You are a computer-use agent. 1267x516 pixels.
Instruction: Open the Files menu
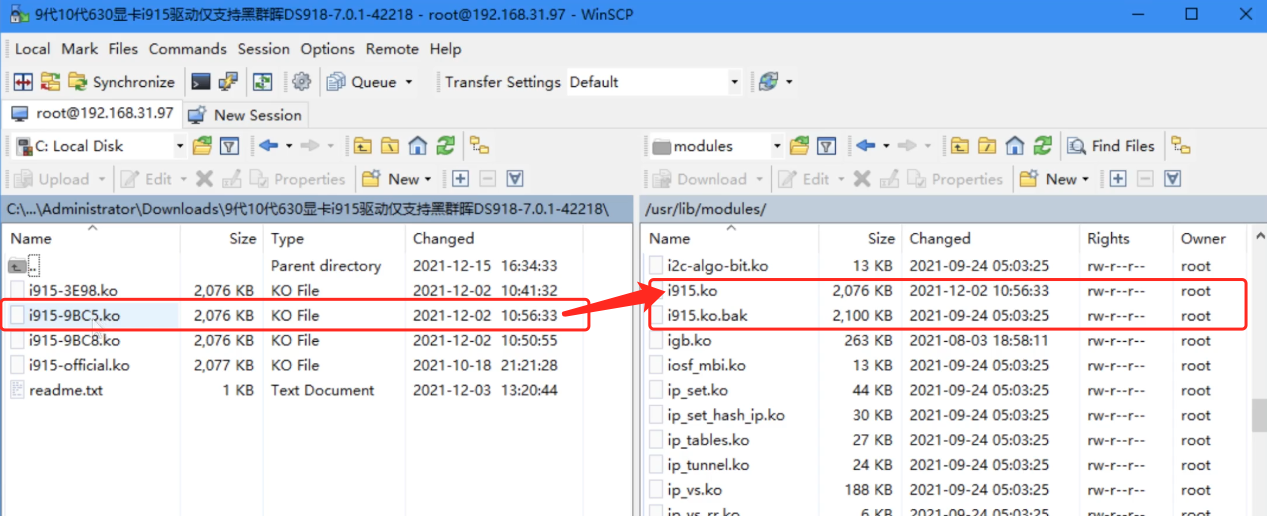click(x=123, y=49)
